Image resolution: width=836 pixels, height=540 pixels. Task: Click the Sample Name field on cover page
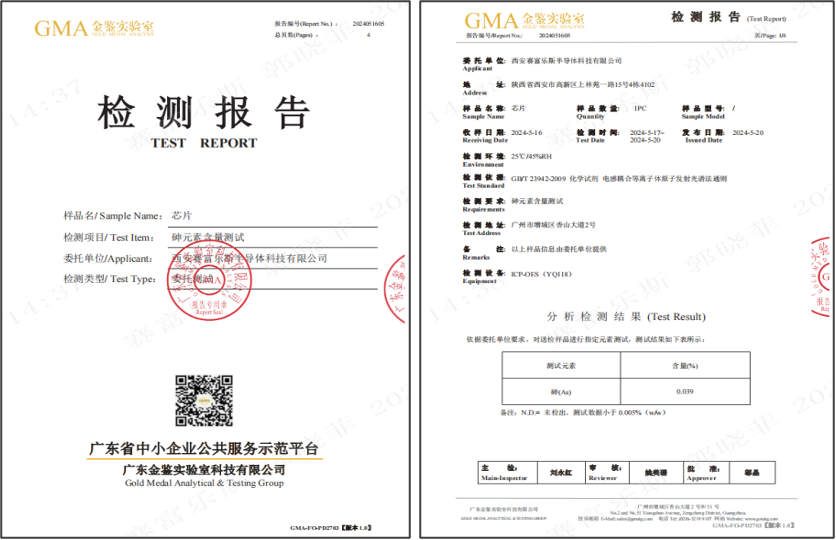[181, 215]
